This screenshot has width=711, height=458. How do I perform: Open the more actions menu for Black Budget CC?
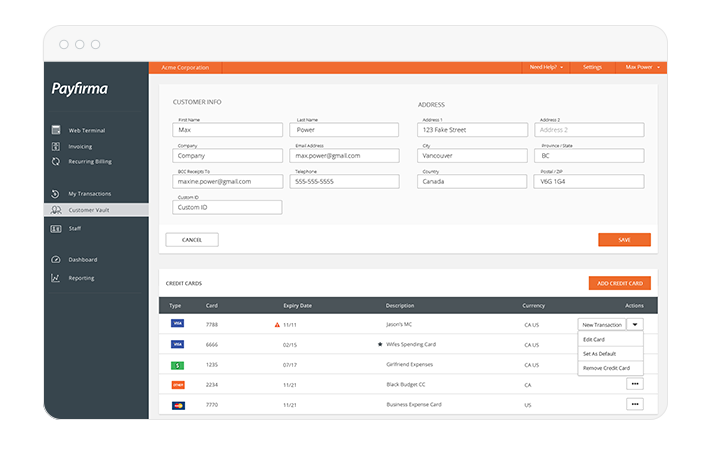tap(635, 384)
